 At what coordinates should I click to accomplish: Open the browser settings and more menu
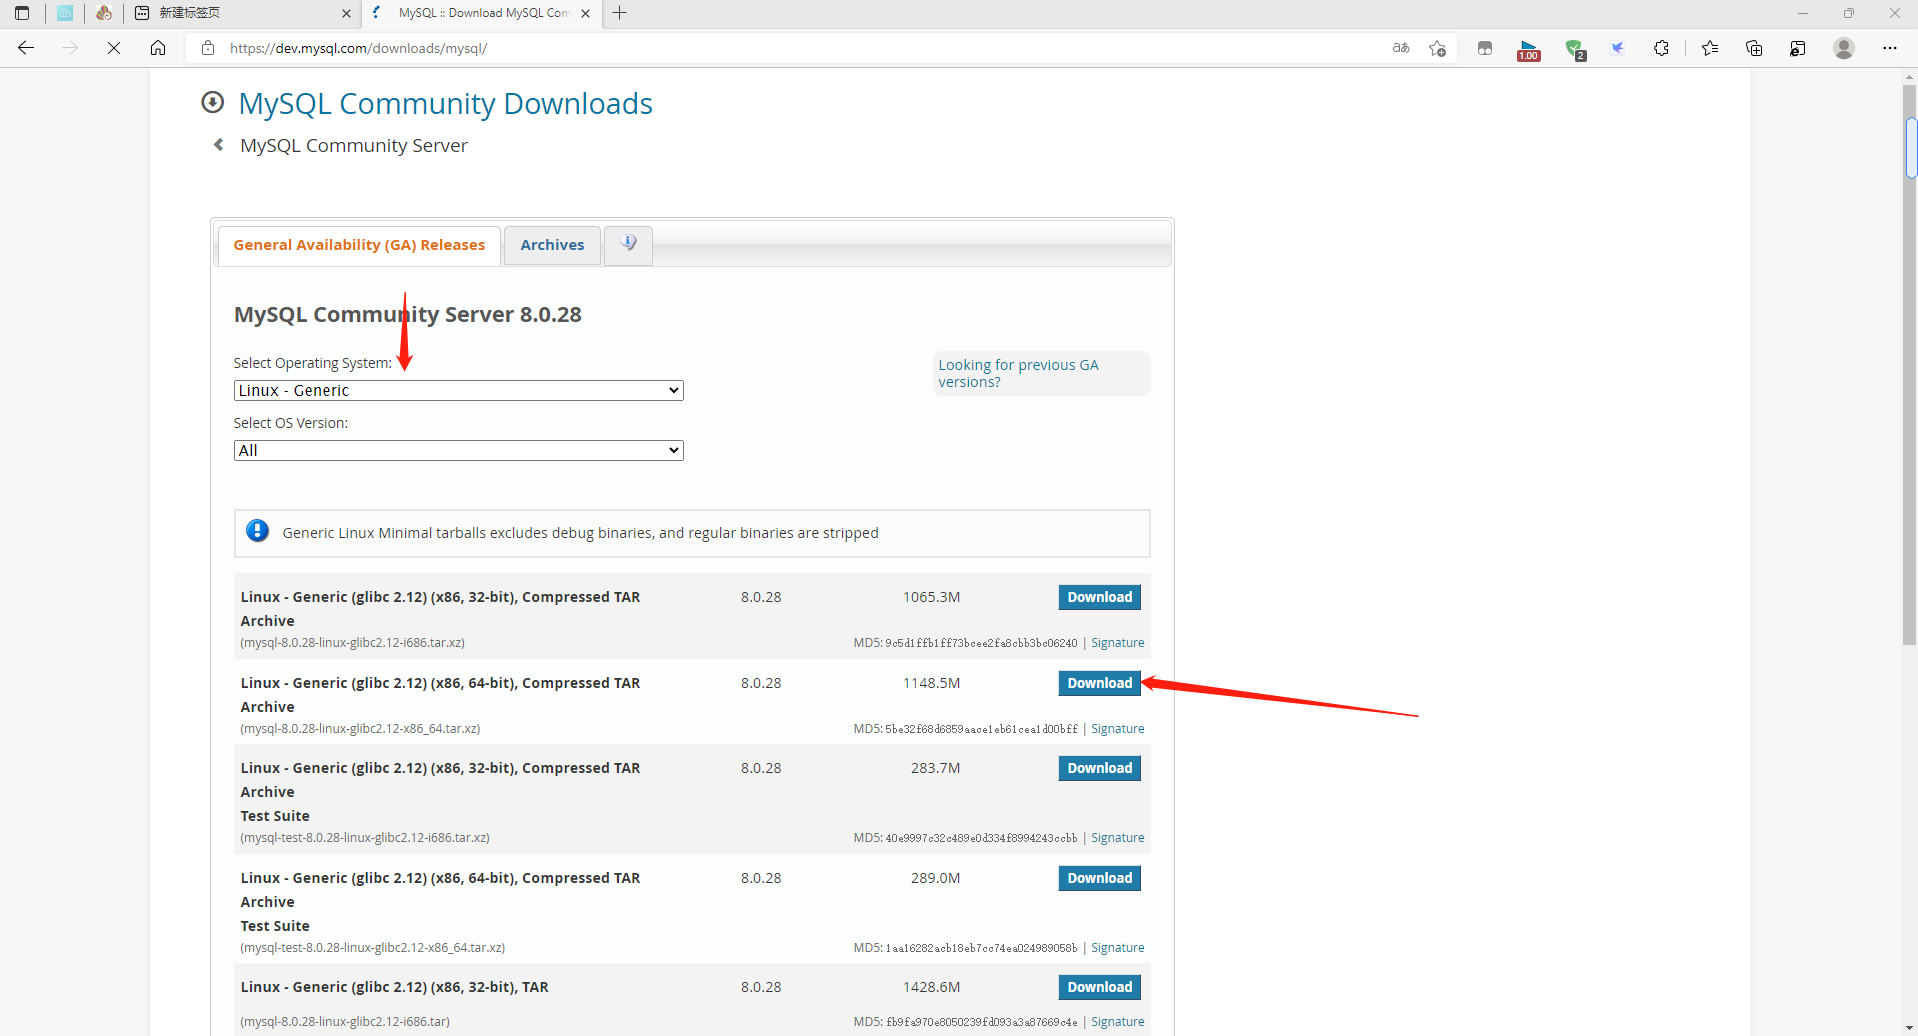tap(1889, 48)
